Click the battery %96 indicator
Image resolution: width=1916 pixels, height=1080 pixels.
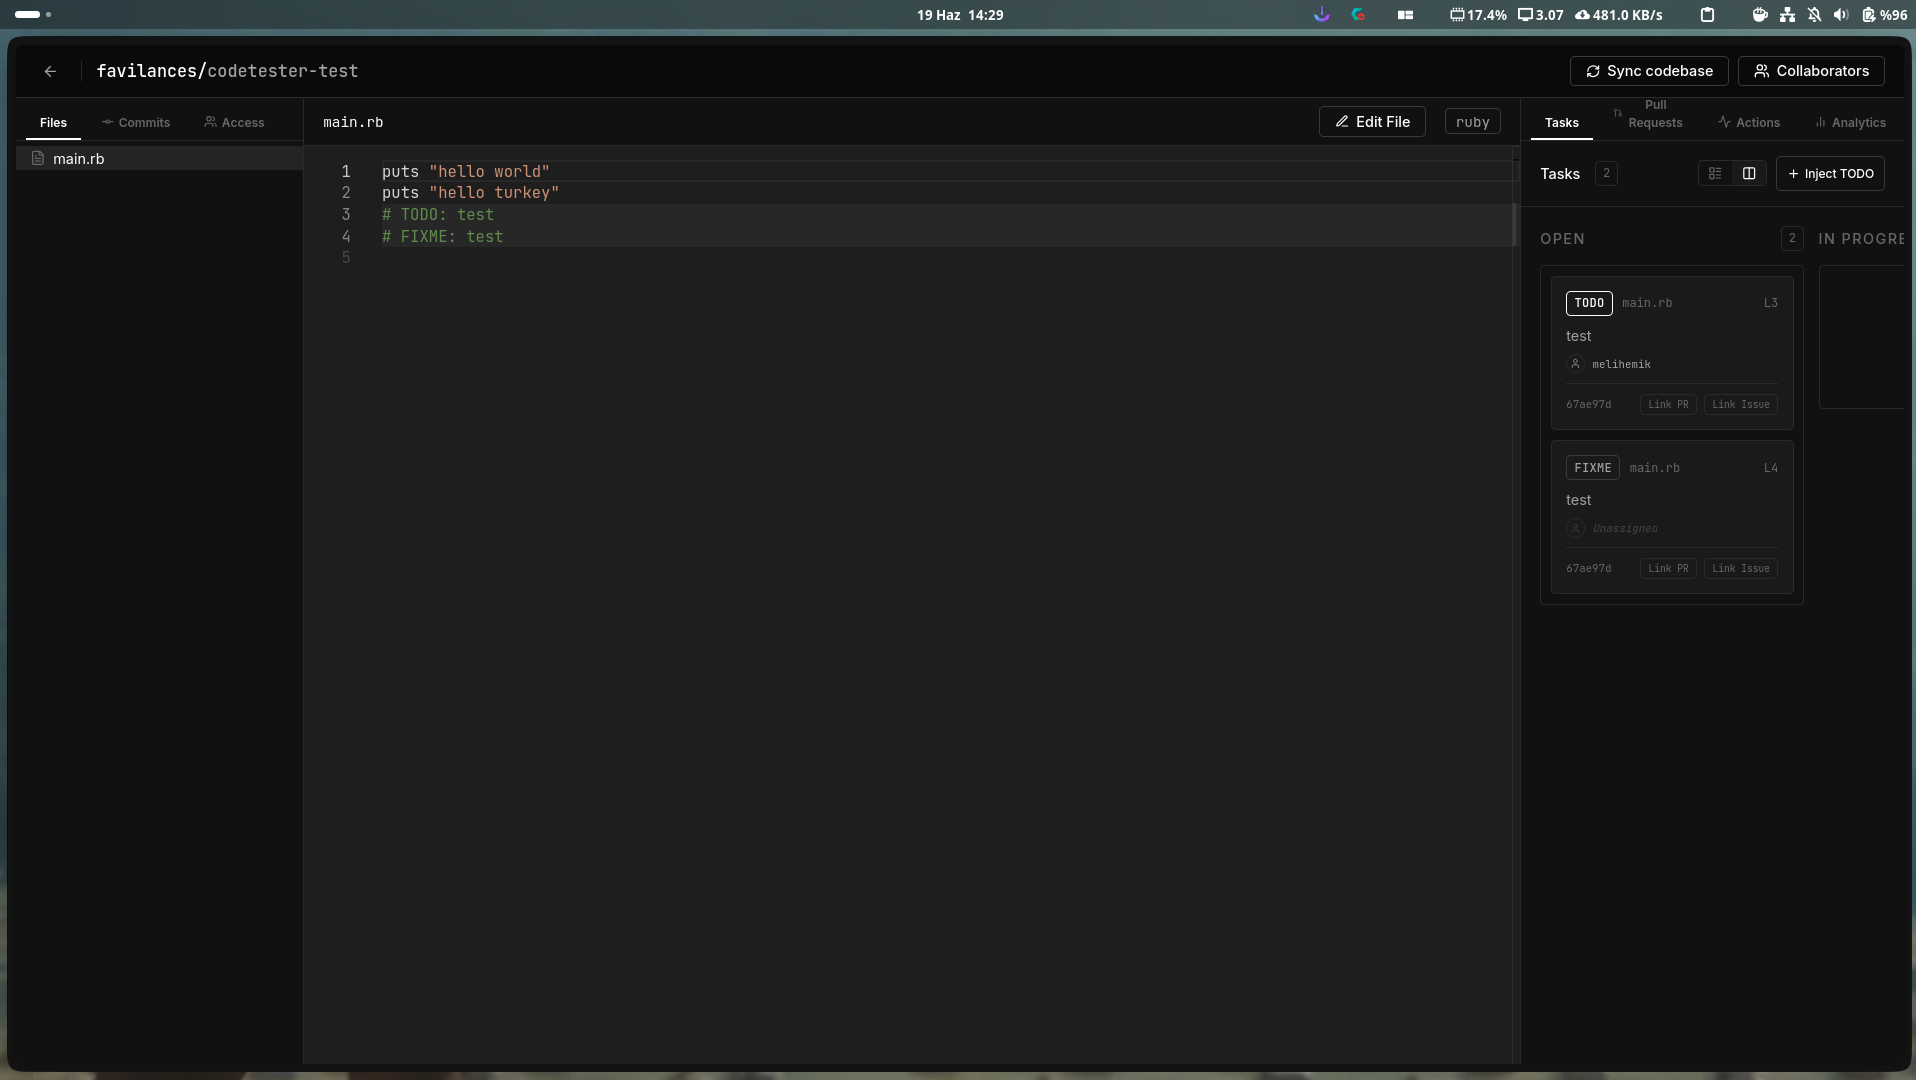click(1884, 15)
